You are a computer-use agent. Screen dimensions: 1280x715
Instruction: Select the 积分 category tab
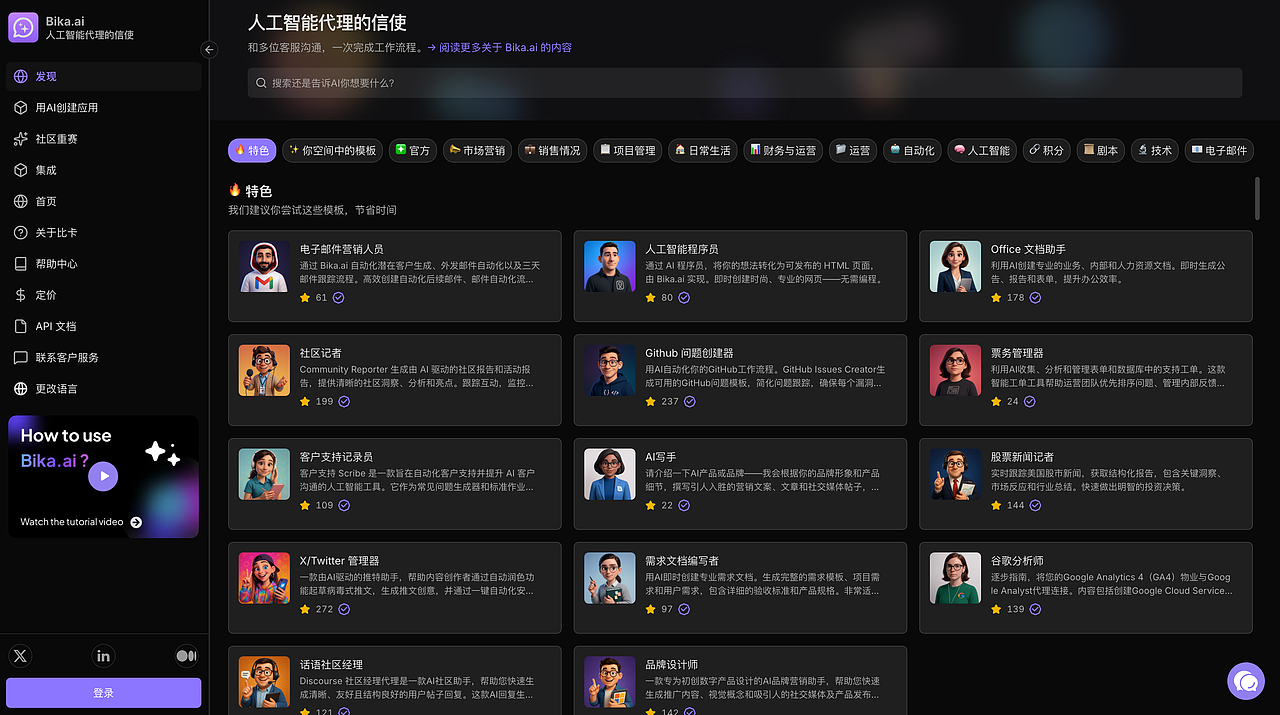click(1047, 150)
